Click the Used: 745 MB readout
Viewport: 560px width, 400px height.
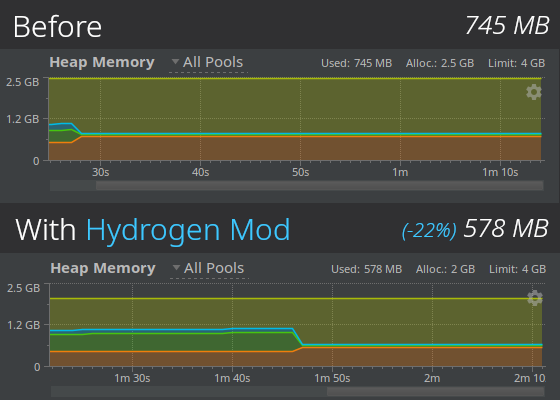coord(356,63)
